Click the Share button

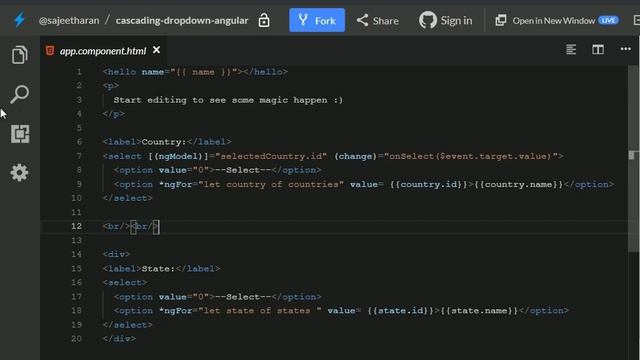coord(378,20)
